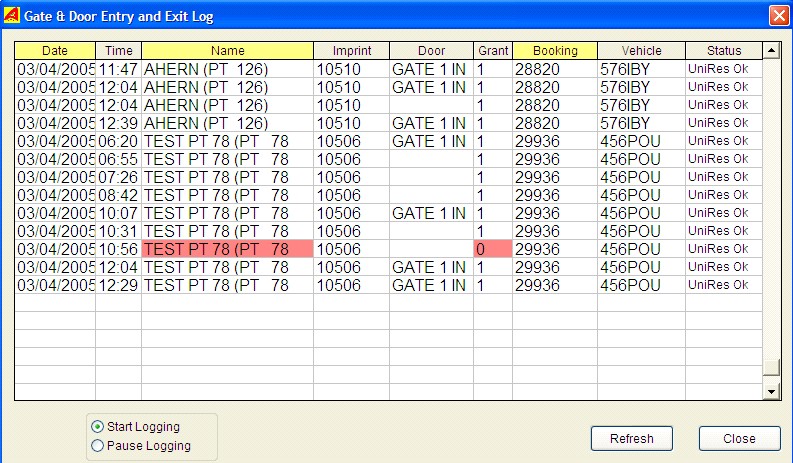793x463 pixels.
Task: Click GATE 1 IN in the 10:07 row
Action: point(431,213)
